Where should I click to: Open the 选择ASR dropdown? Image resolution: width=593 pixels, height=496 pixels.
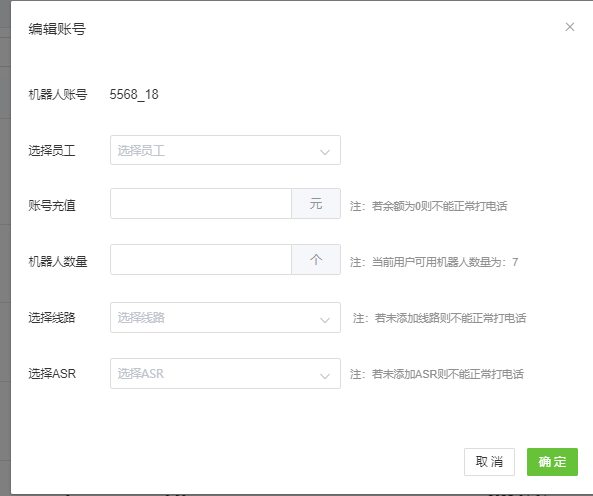(x=225, y=374)
